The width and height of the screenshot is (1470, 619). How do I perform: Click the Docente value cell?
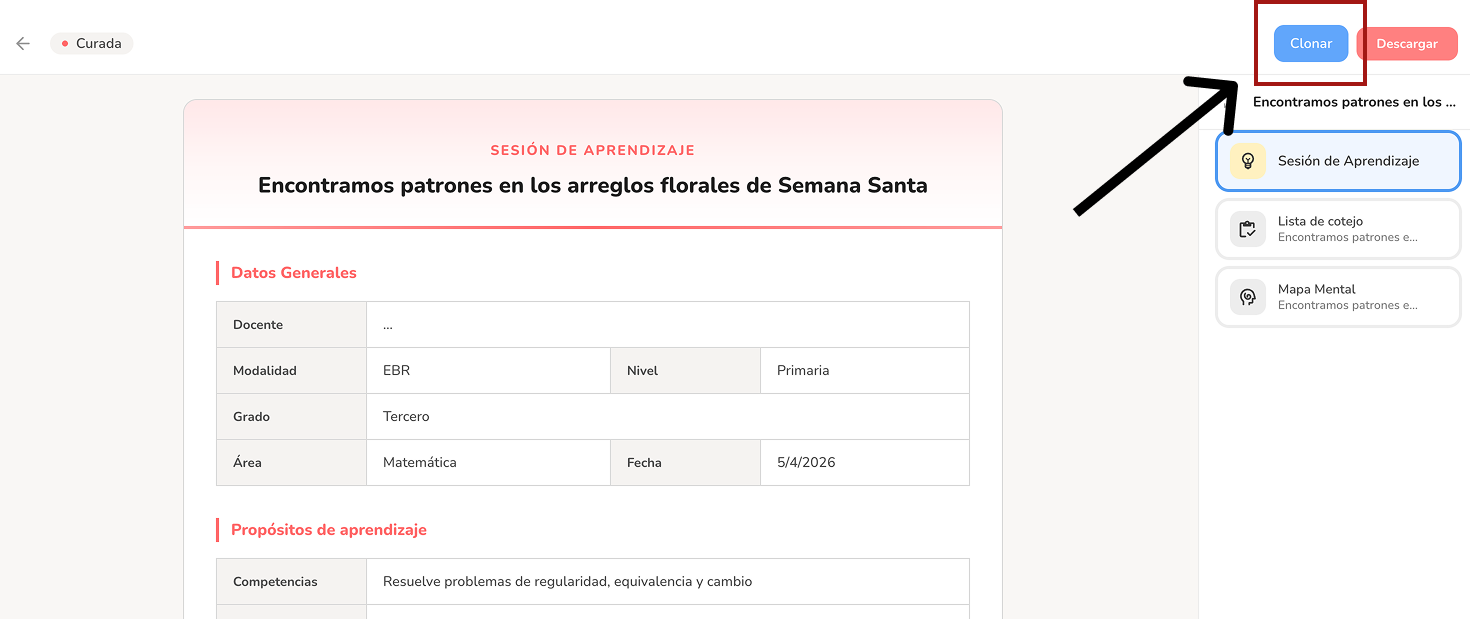coord(667,325)
